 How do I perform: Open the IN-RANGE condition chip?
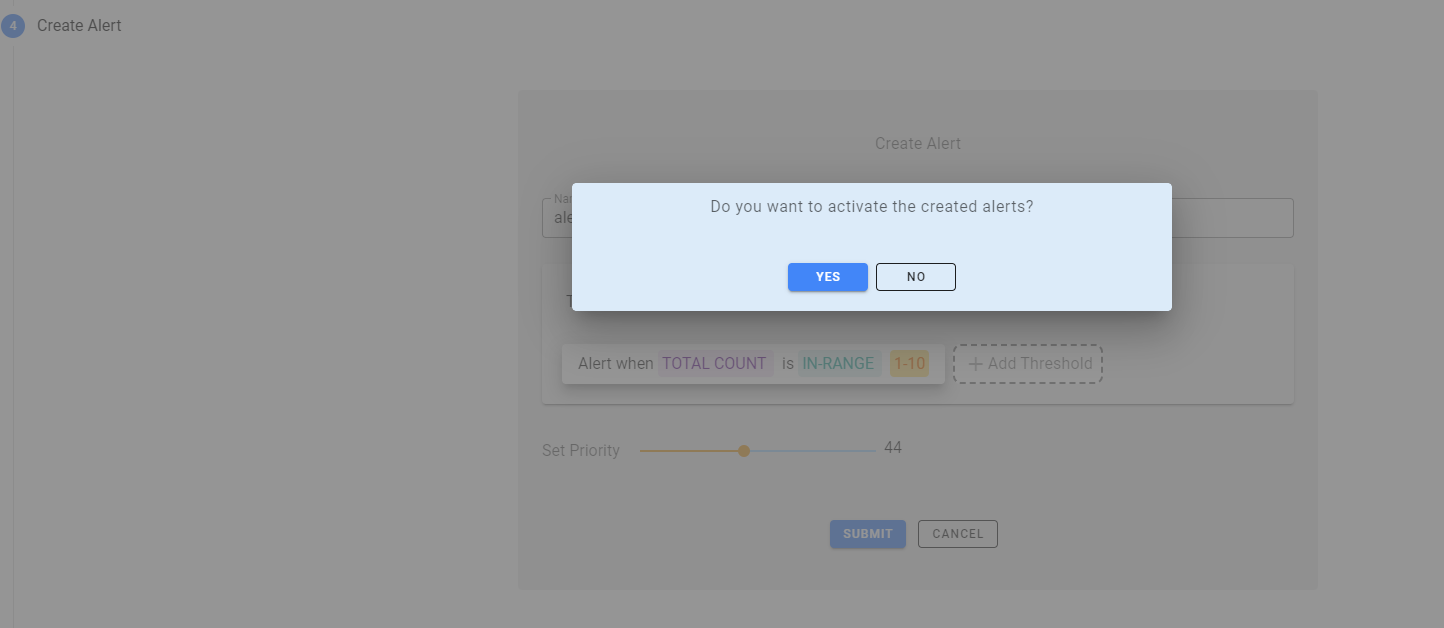(838, 364)
